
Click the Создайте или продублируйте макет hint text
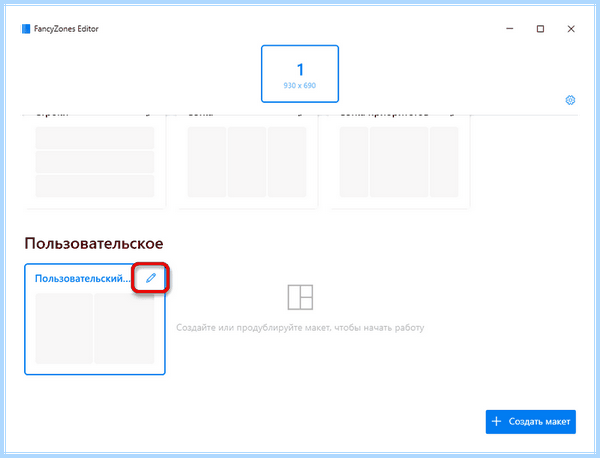click(x=300, y=328)
